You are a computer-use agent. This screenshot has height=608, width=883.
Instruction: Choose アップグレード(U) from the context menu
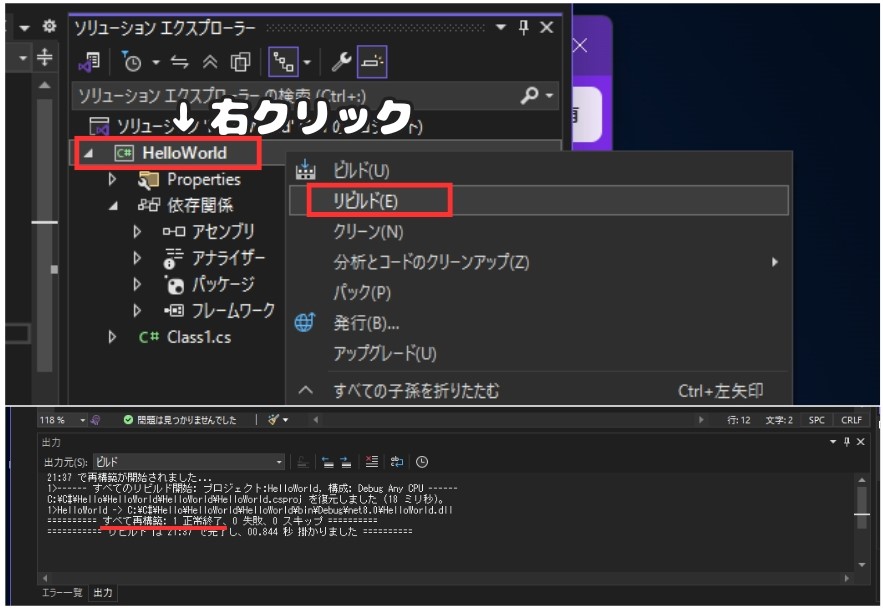tap(539, 354)
